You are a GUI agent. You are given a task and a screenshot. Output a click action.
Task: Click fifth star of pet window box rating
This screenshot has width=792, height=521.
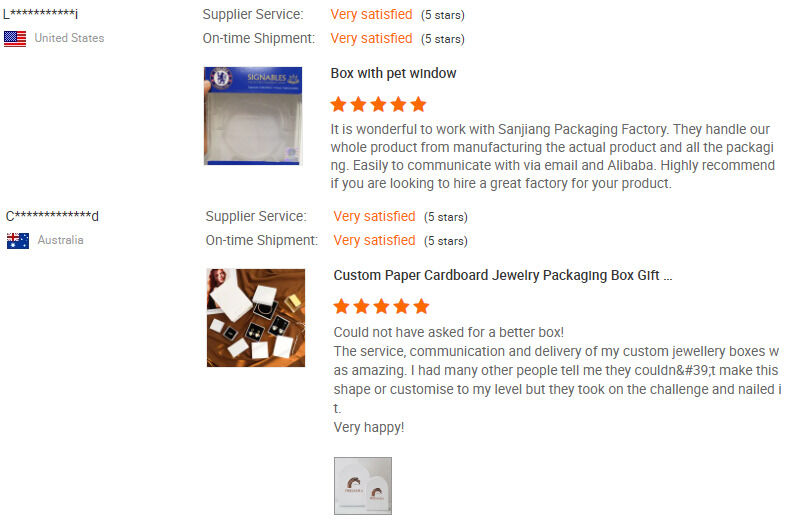click(418, 105)
